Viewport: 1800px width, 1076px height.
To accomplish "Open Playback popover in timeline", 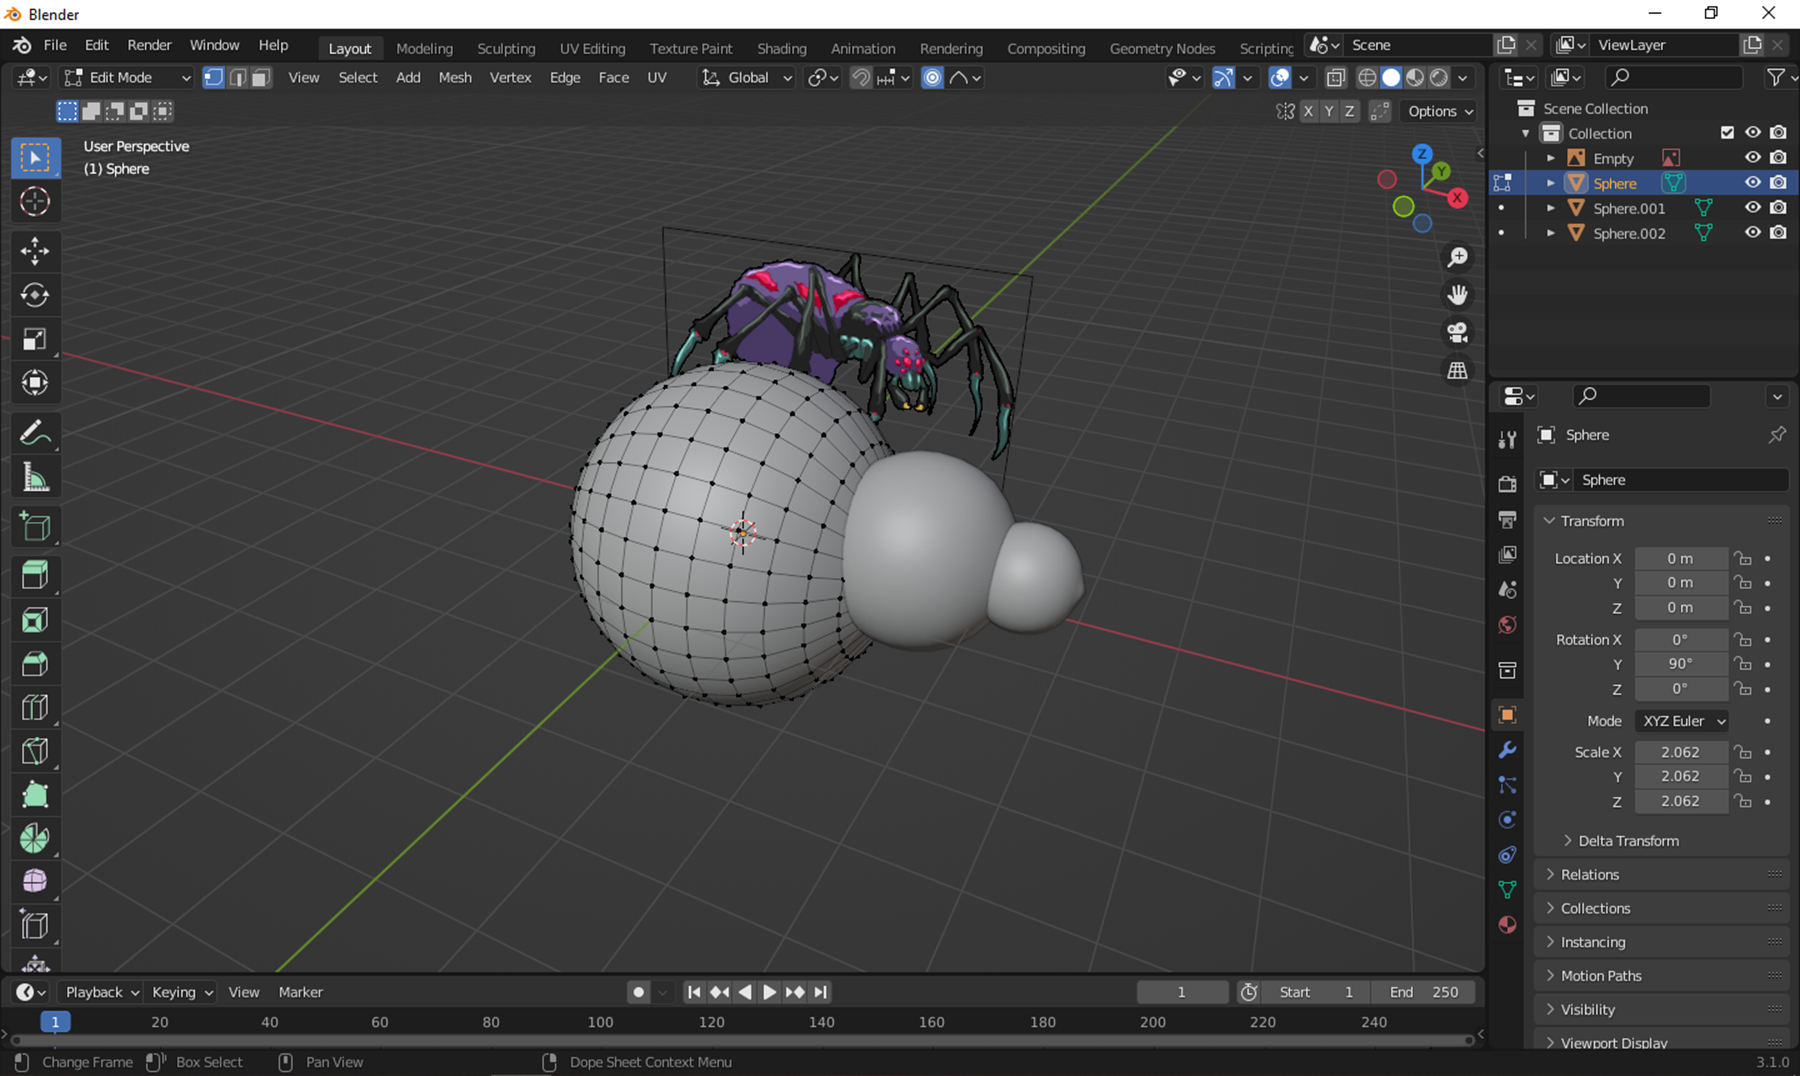I will [x=100, y=992].
